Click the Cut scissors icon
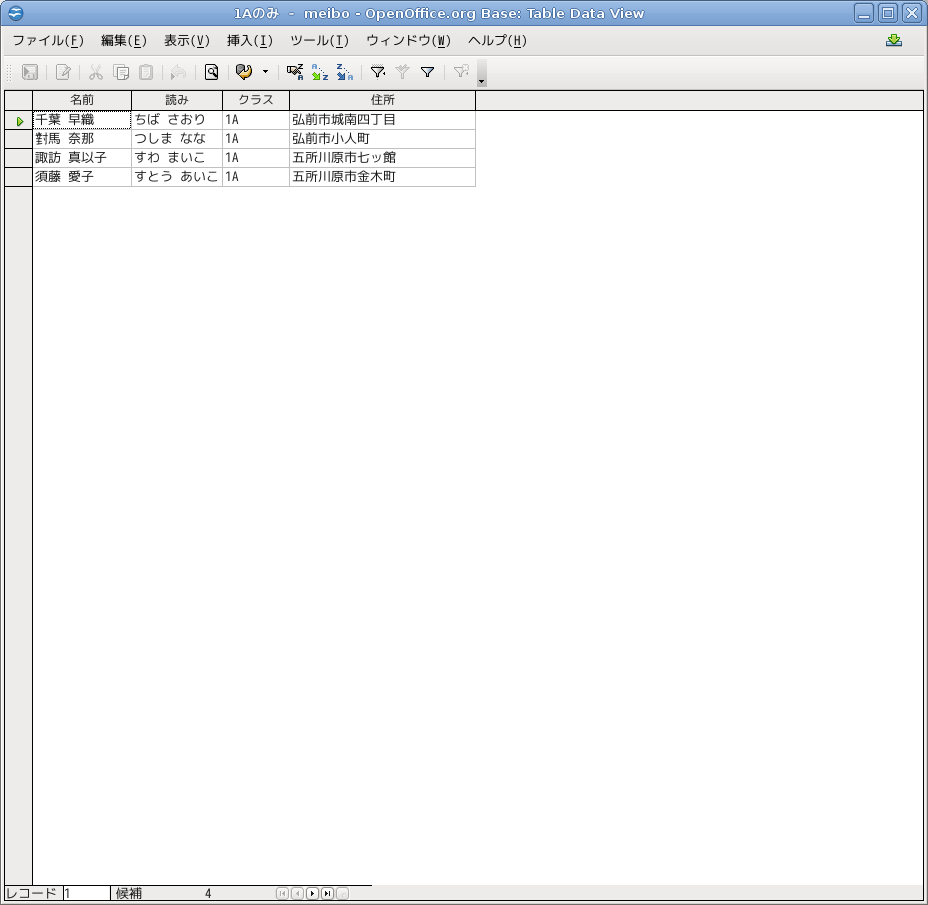Viewport: 928px width, 905px height. [x=96, y=72]
